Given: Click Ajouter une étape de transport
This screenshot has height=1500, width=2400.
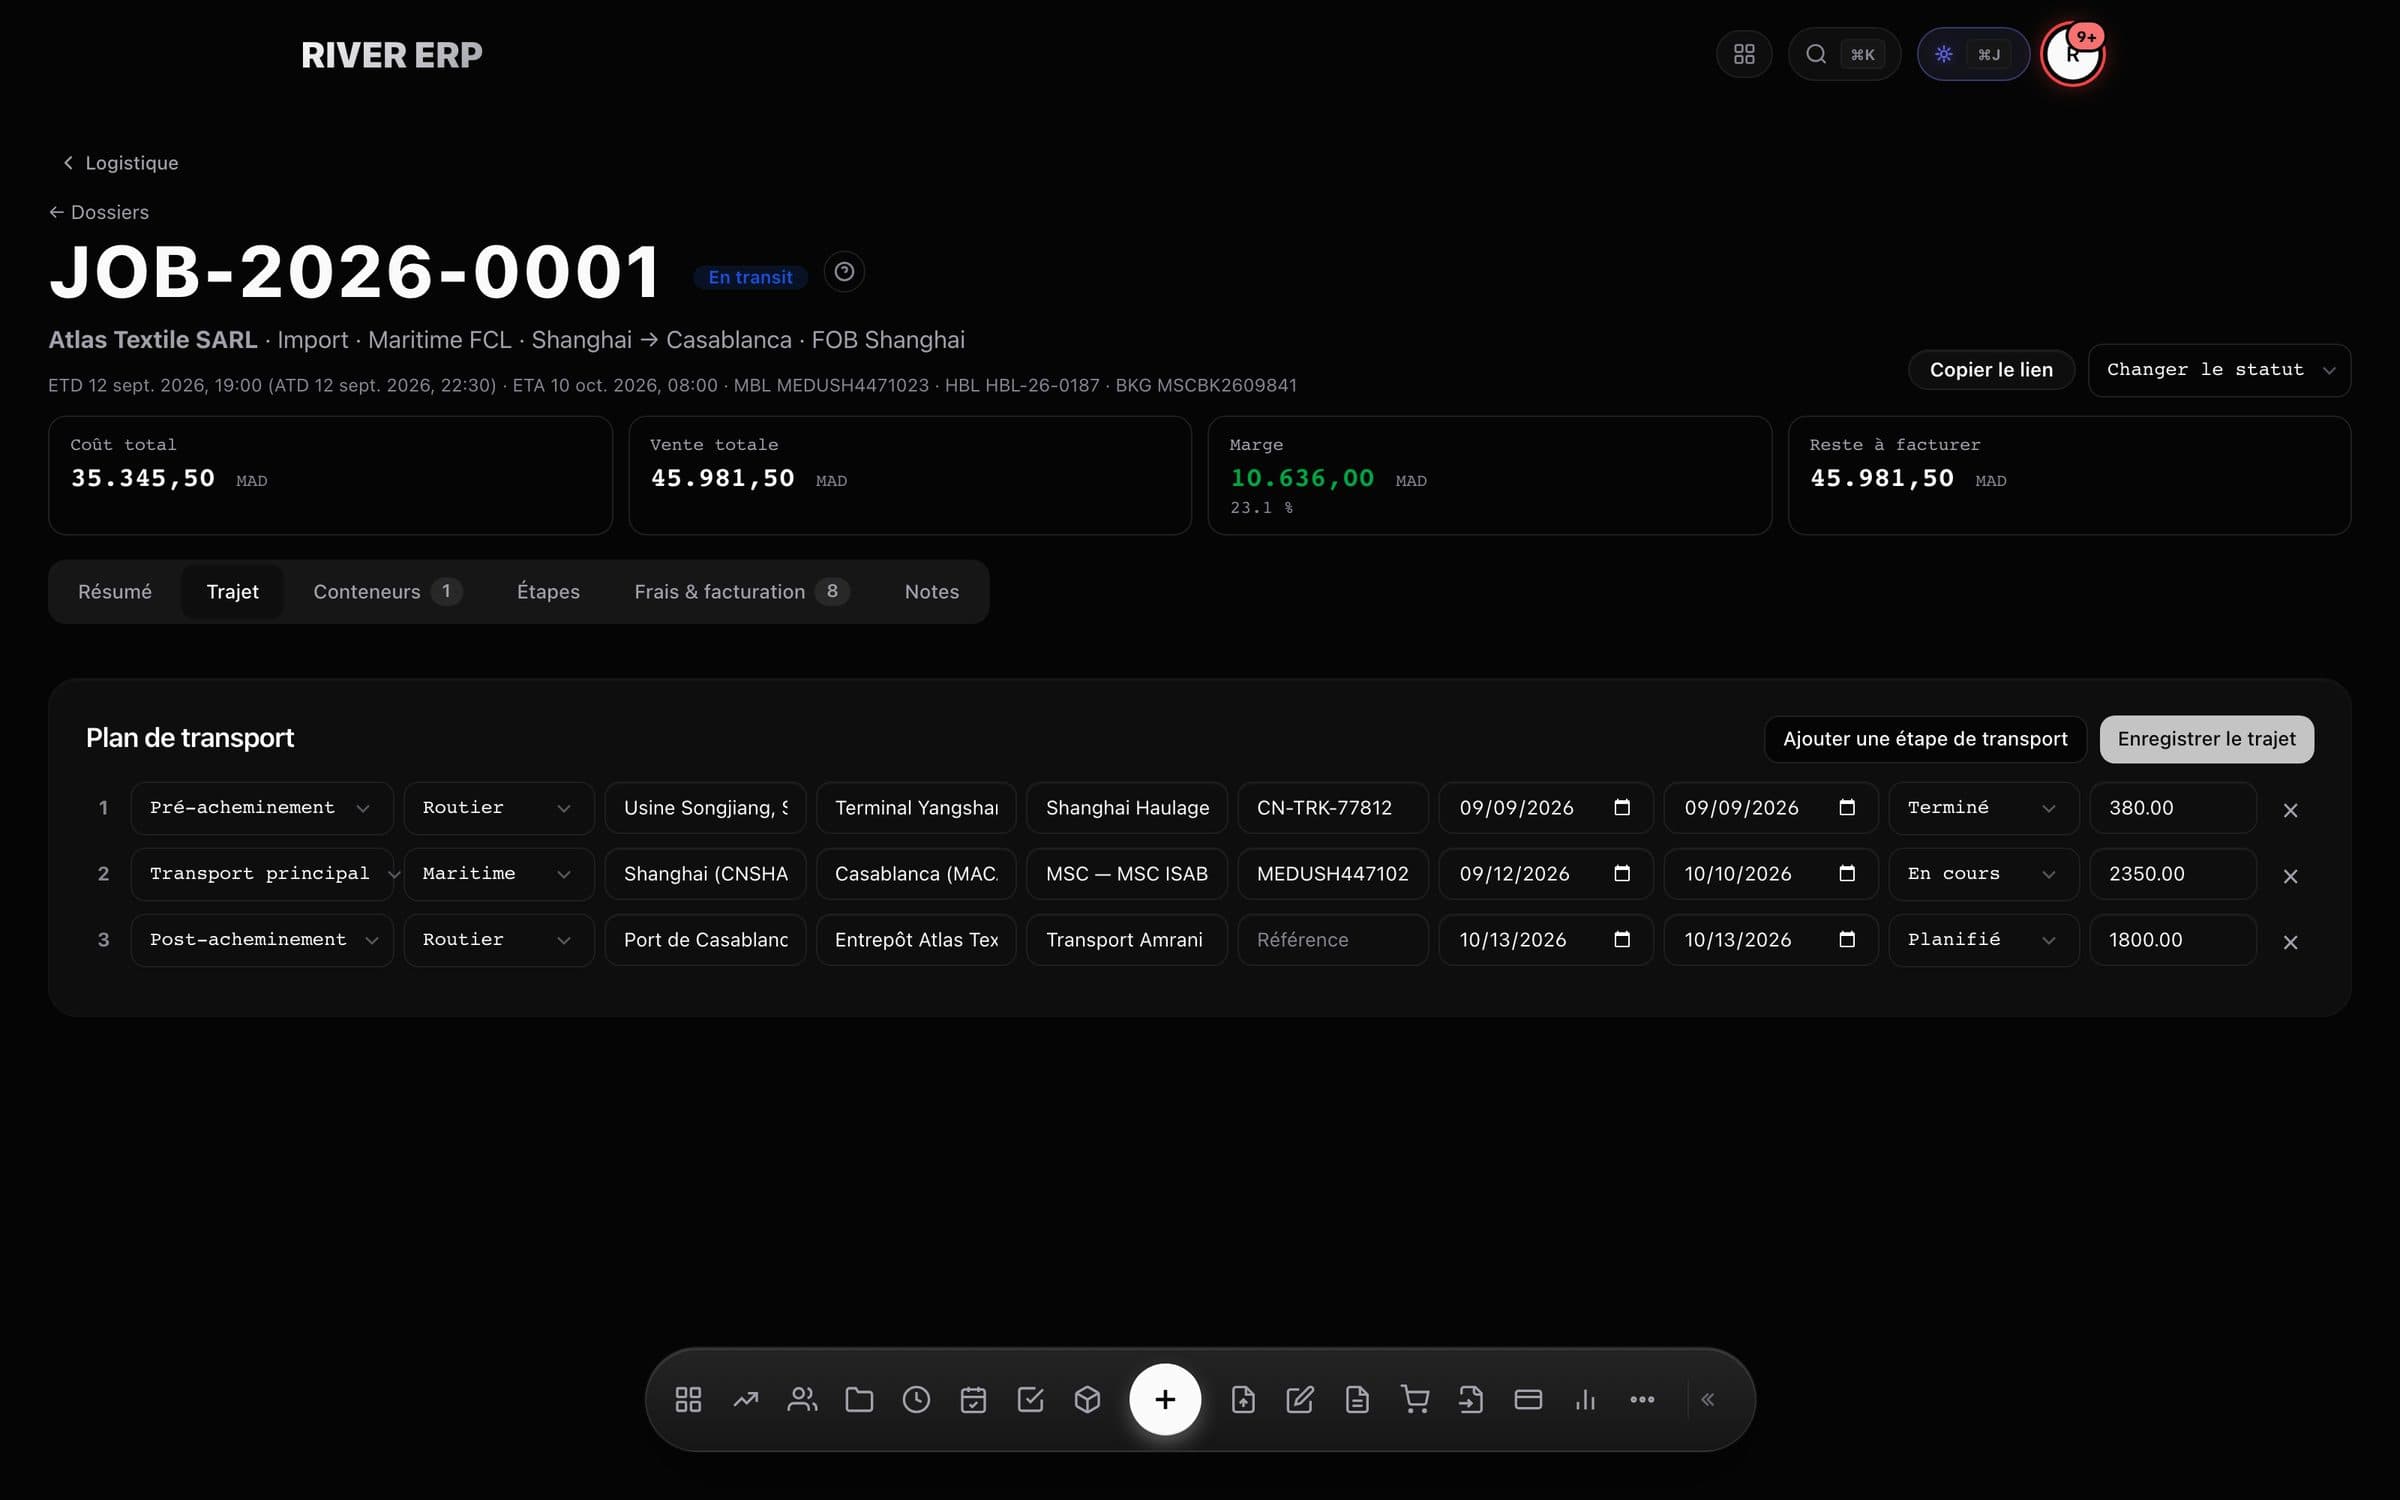Looking at the screenshot, I should click(x=1925, y=739).
